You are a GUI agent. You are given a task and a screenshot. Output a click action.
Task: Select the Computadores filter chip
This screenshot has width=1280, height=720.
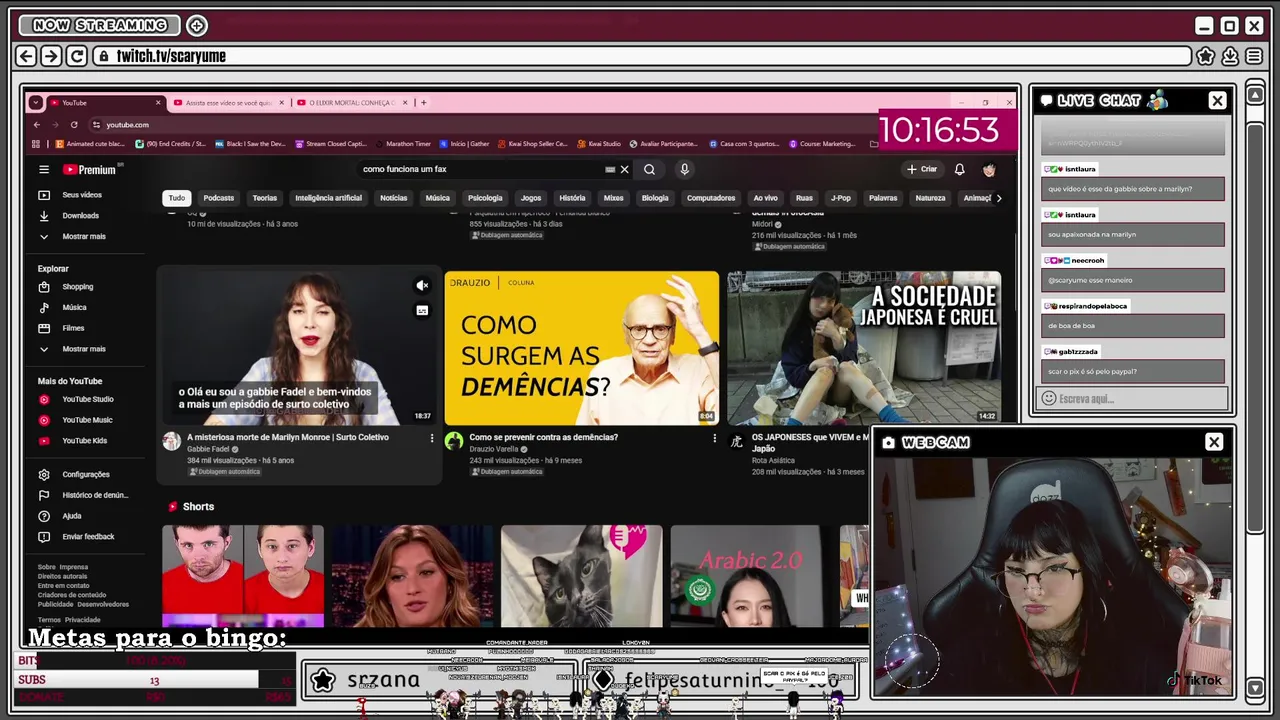pos(711,198)
